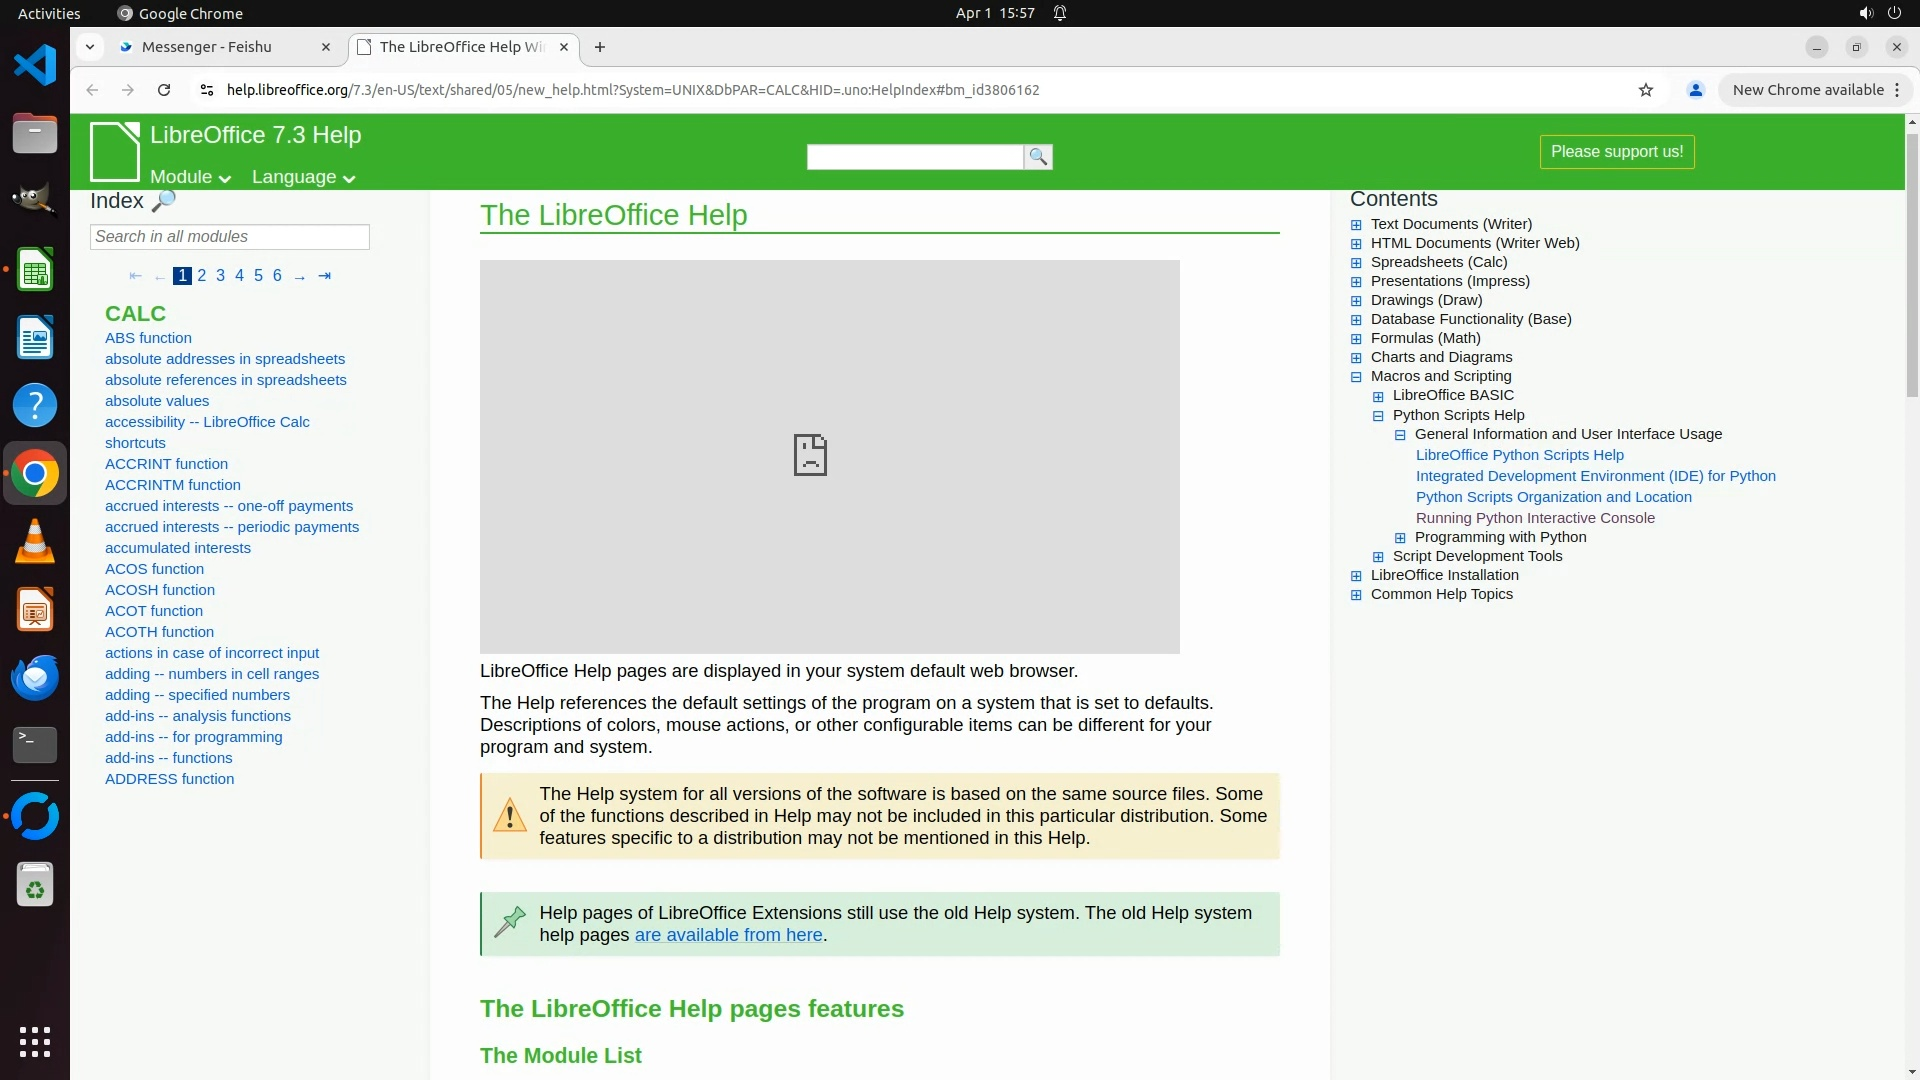Screen dimensions: 1920x1080
Task: Launch Thunderbird from the dock
Action: pyautogui.click(x=35, y=677)
